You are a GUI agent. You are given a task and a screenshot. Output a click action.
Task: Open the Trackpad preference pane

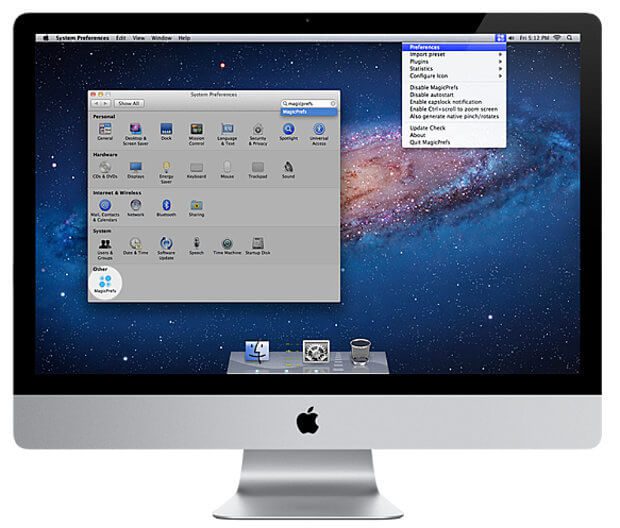coord(258,170)
